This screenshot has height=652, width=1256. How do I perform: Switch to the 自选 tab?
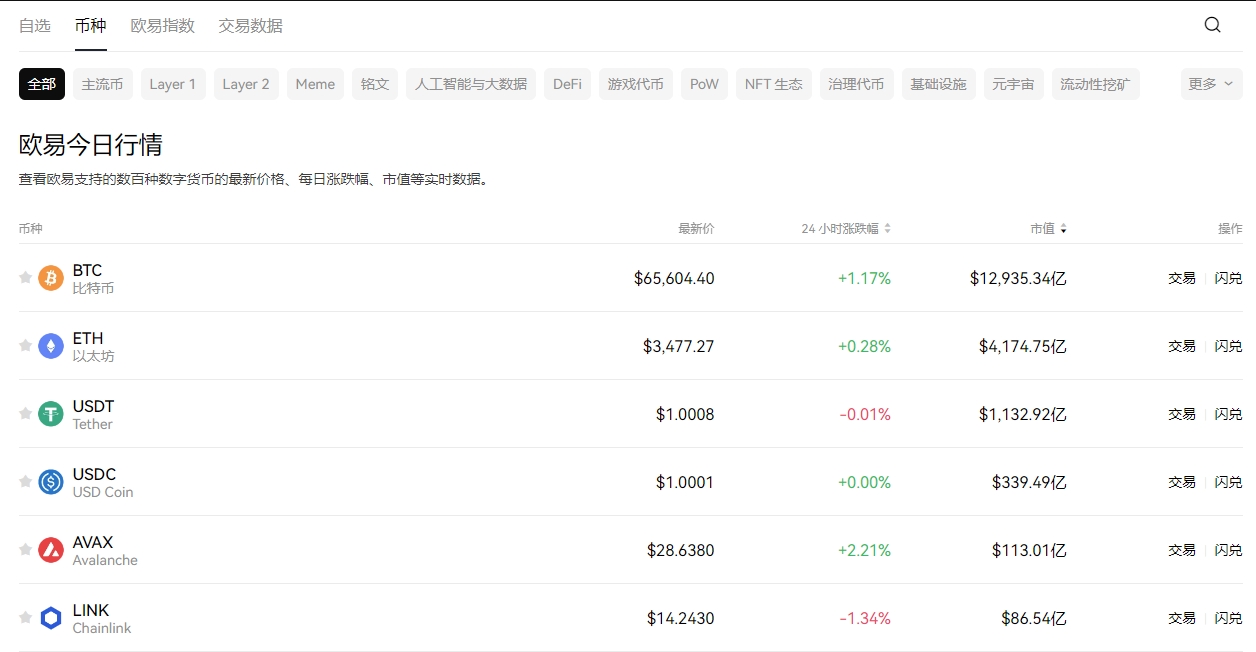click(35, 26)
